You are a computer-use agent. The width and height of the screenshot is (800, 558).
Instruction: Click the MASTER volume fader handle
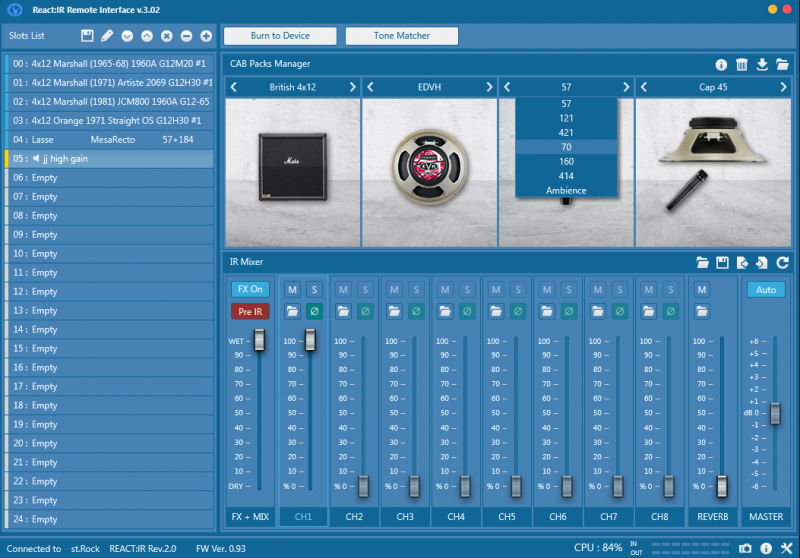[x=773, y=412]
